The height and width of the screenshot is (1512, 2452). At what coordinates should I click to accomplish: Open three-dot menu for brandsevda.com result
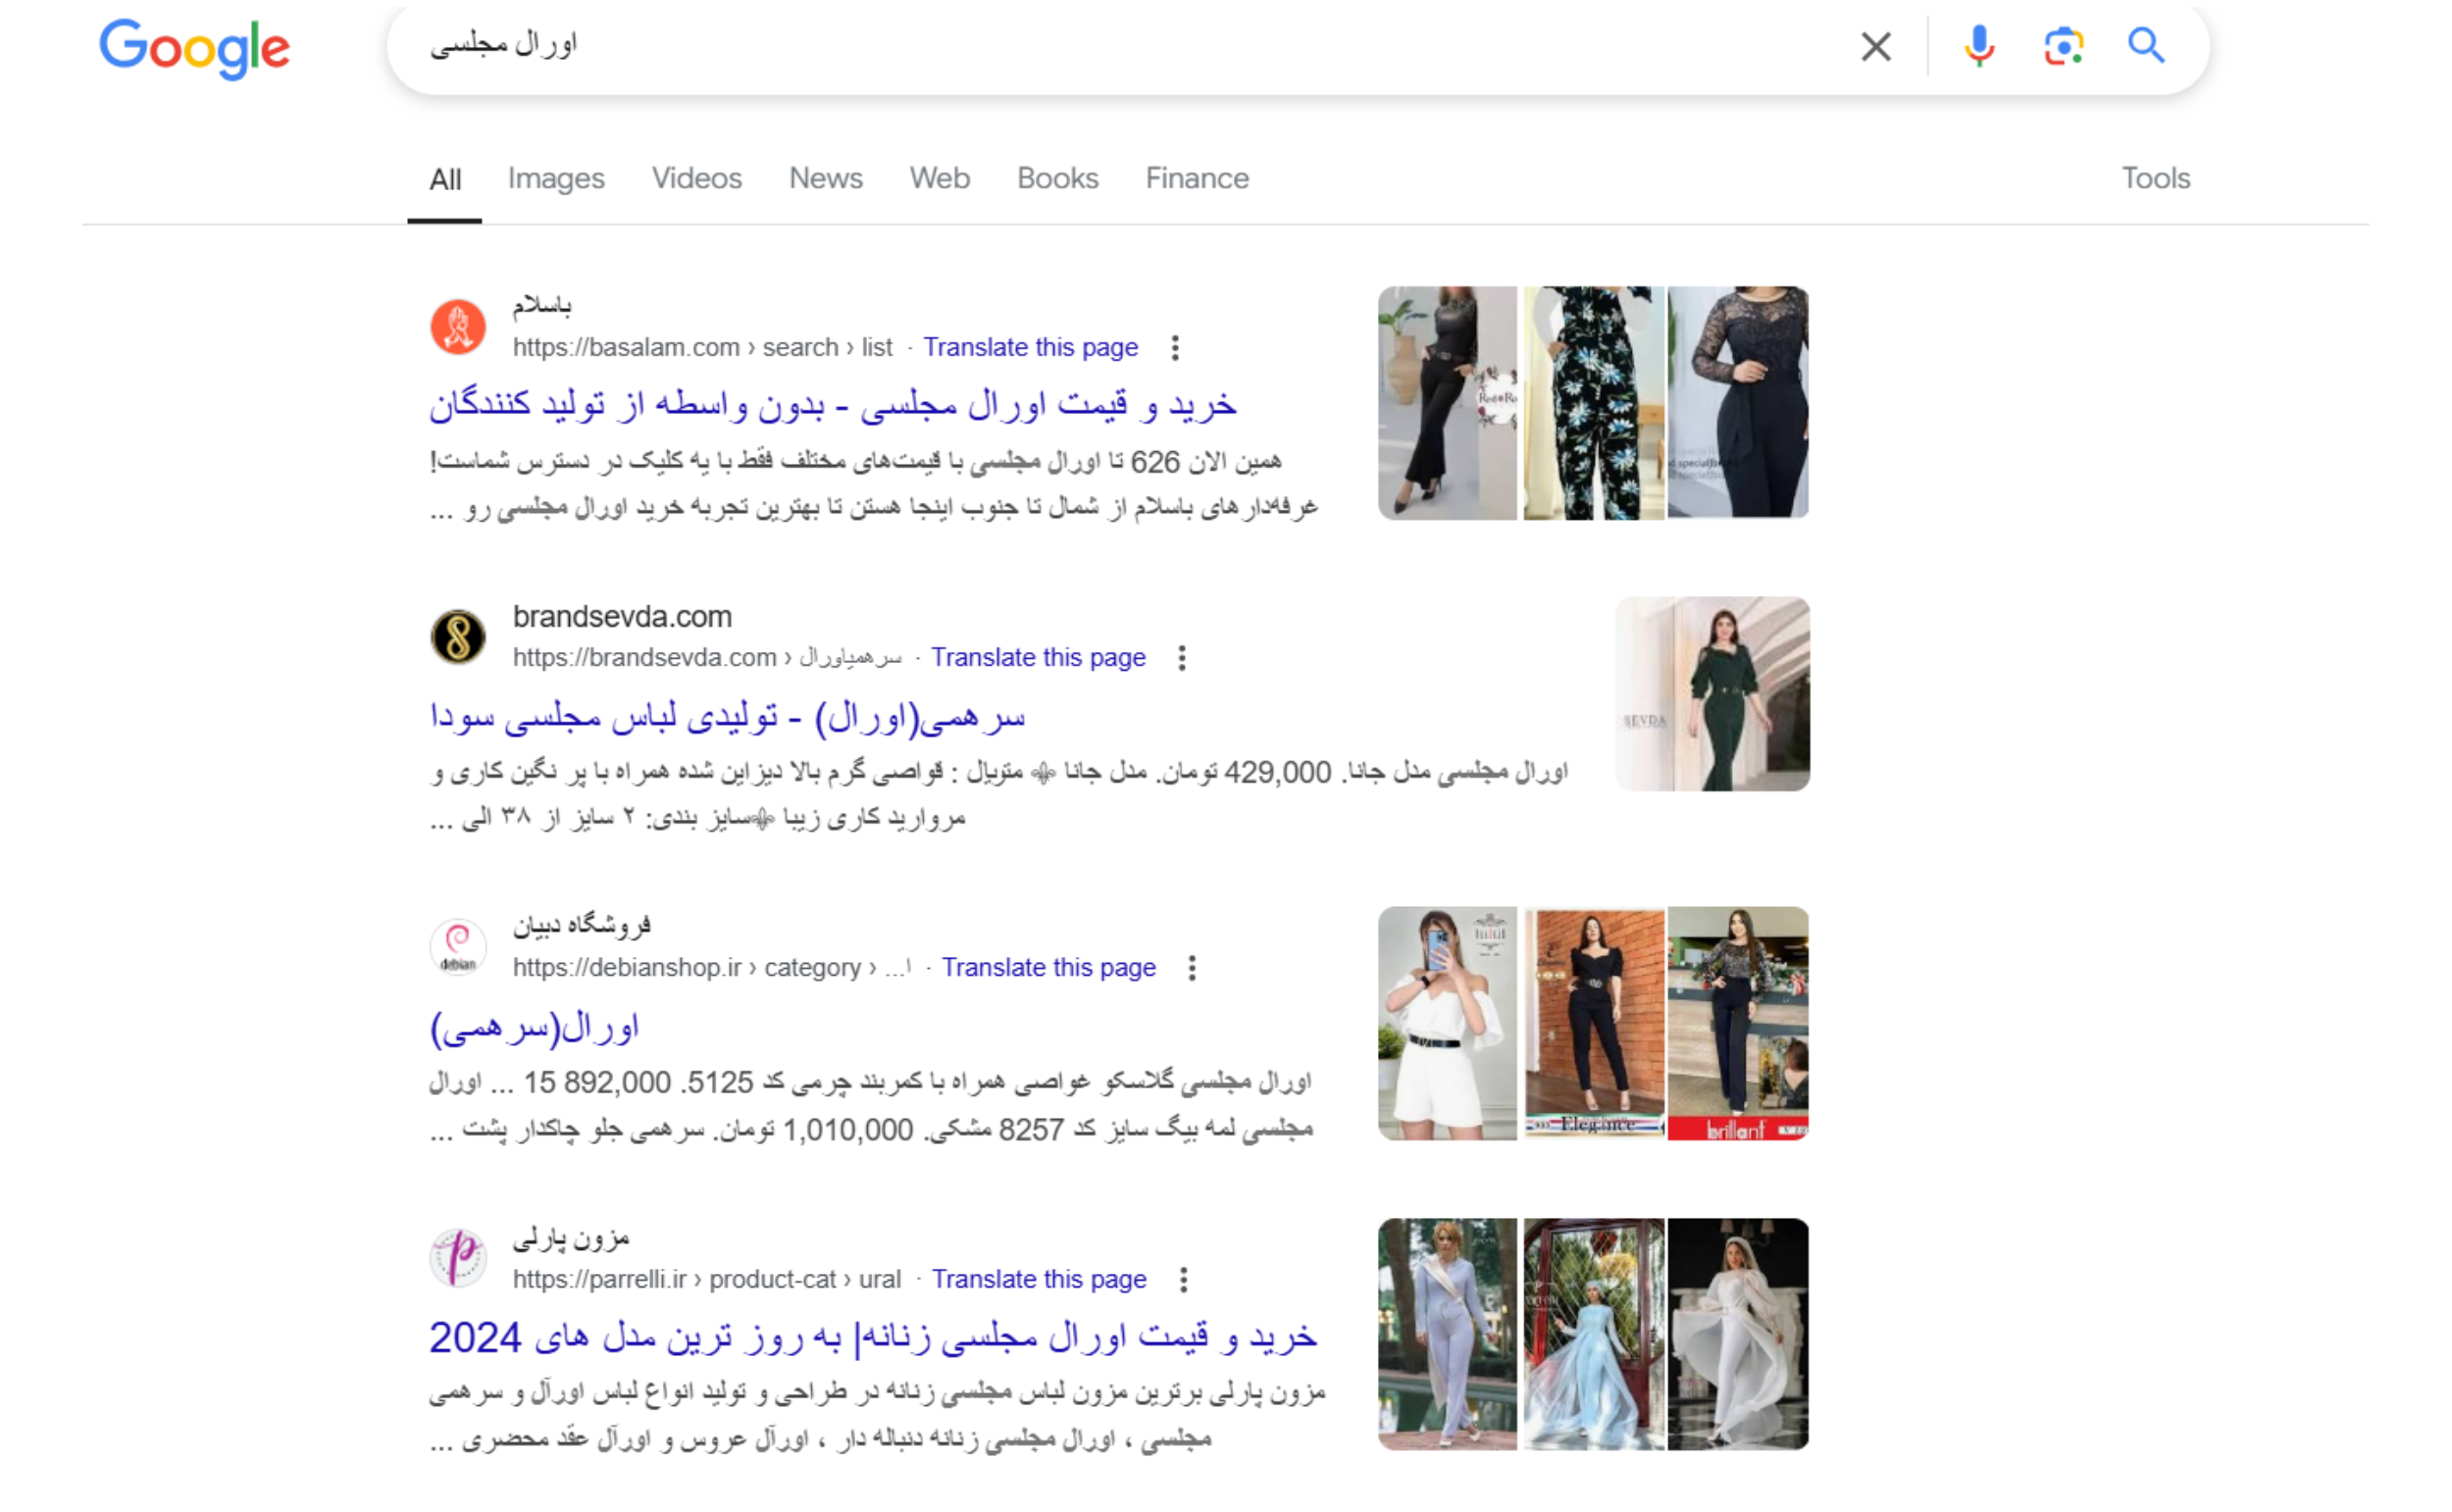1182,658
